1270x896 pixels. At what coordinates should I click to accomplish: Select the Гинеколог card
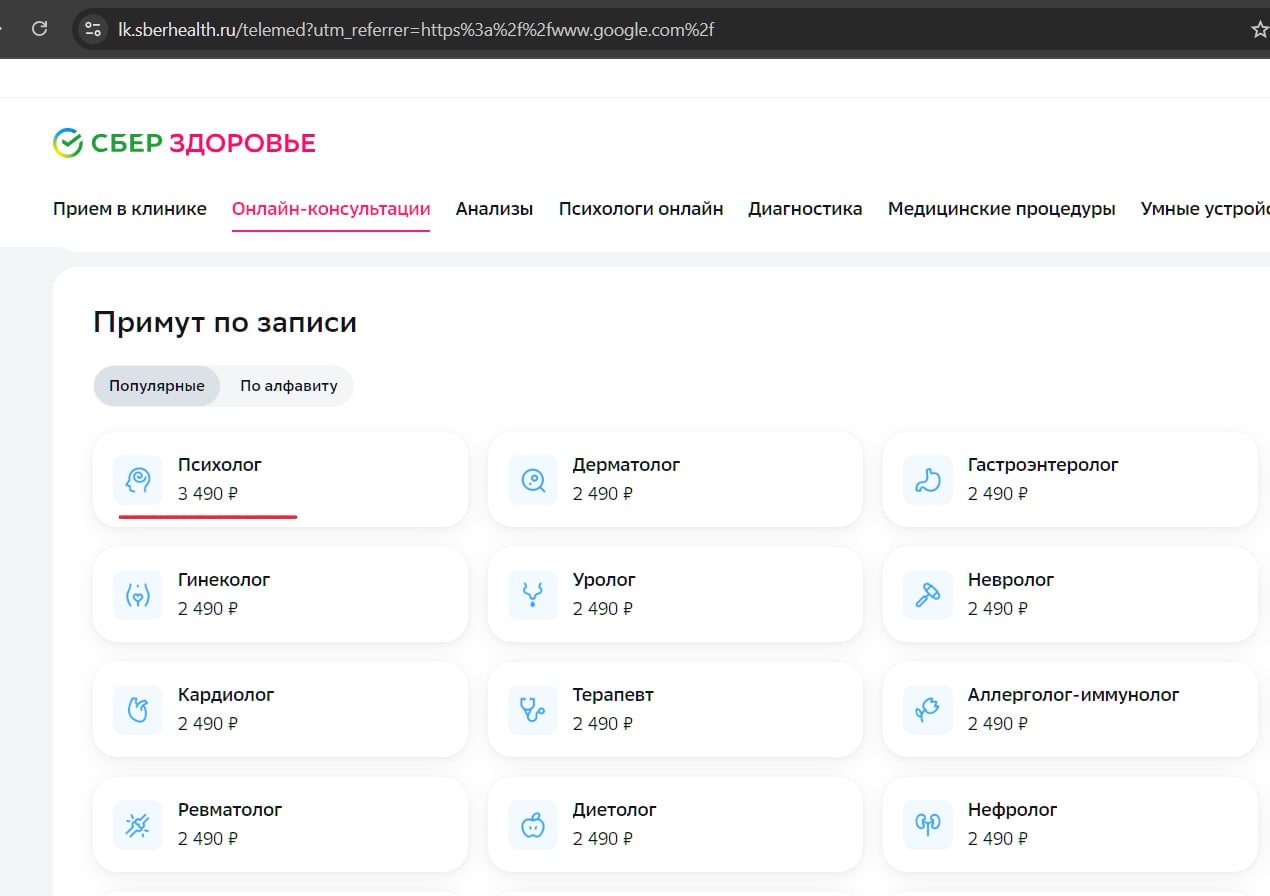tap(280, 595)
